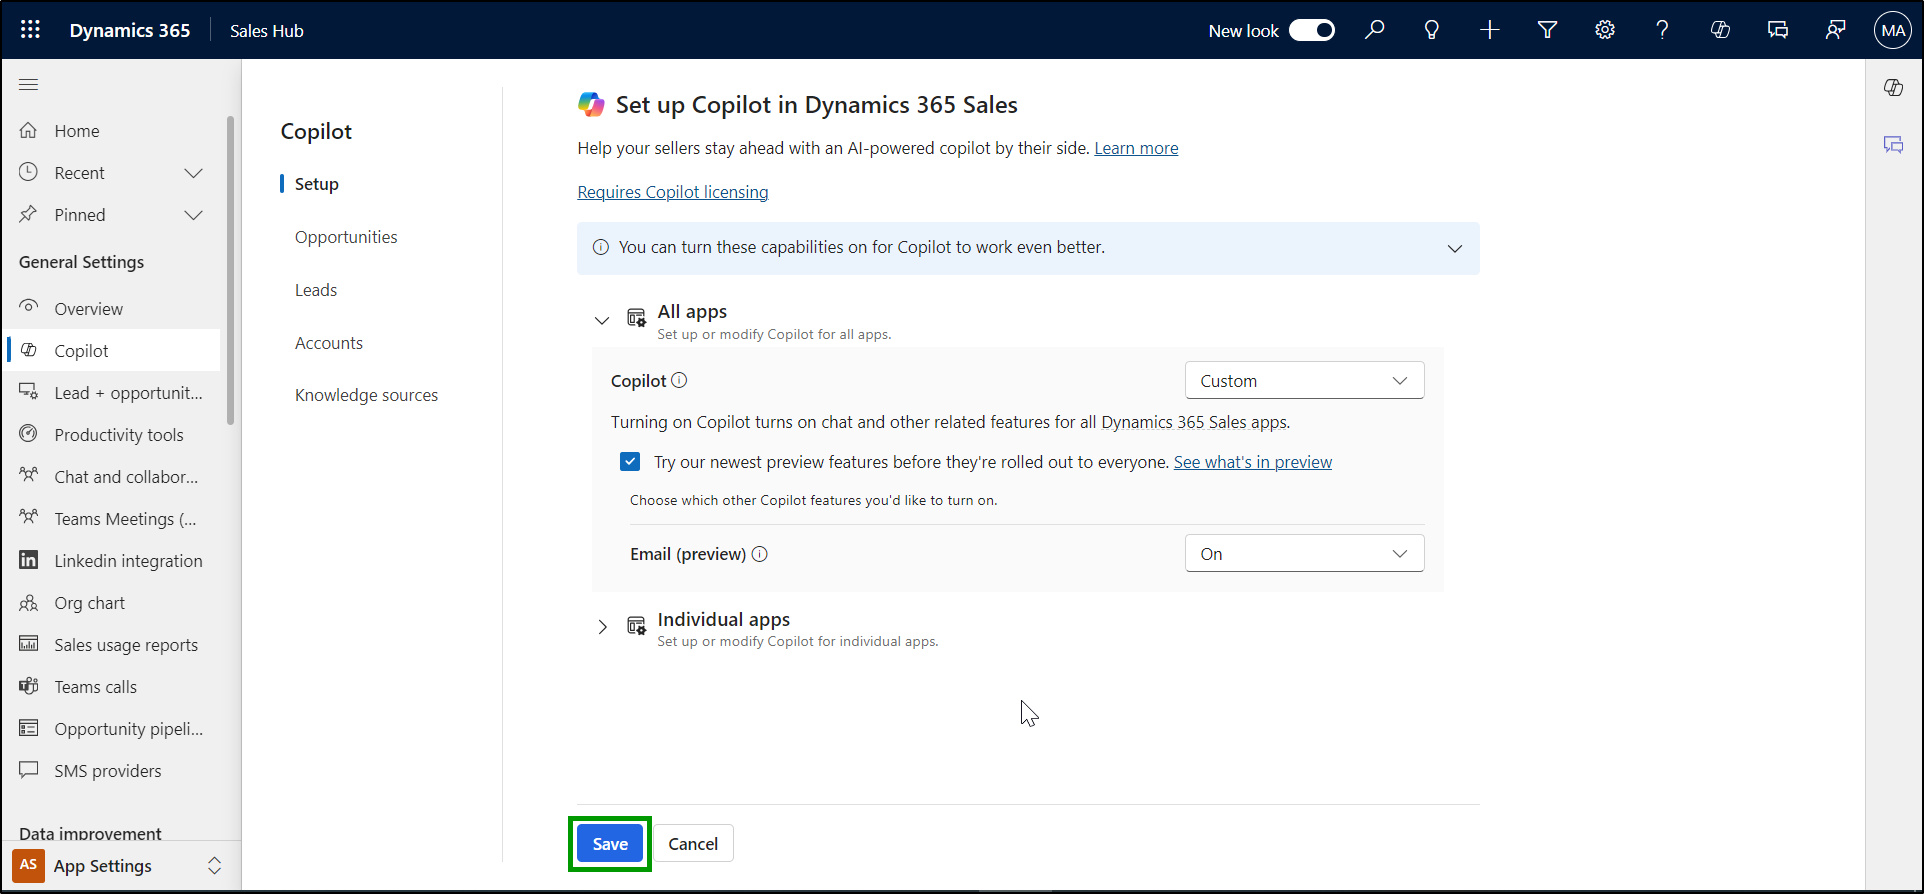
Task: Open the settings gear icon
Action: (1605, 30)
